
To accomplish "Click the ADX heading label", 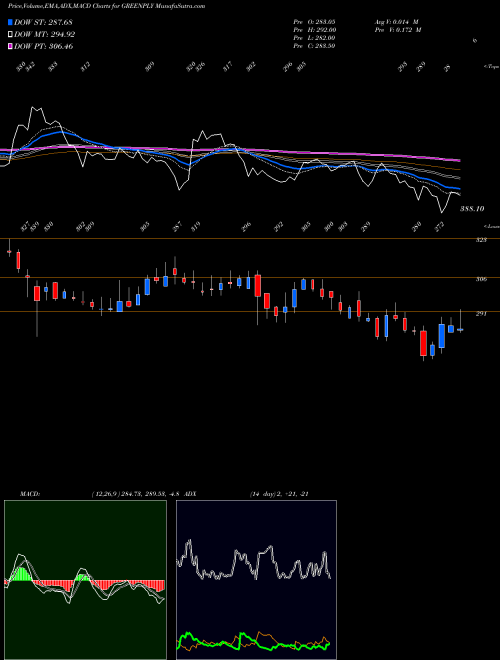I will (x=190, y=494).
